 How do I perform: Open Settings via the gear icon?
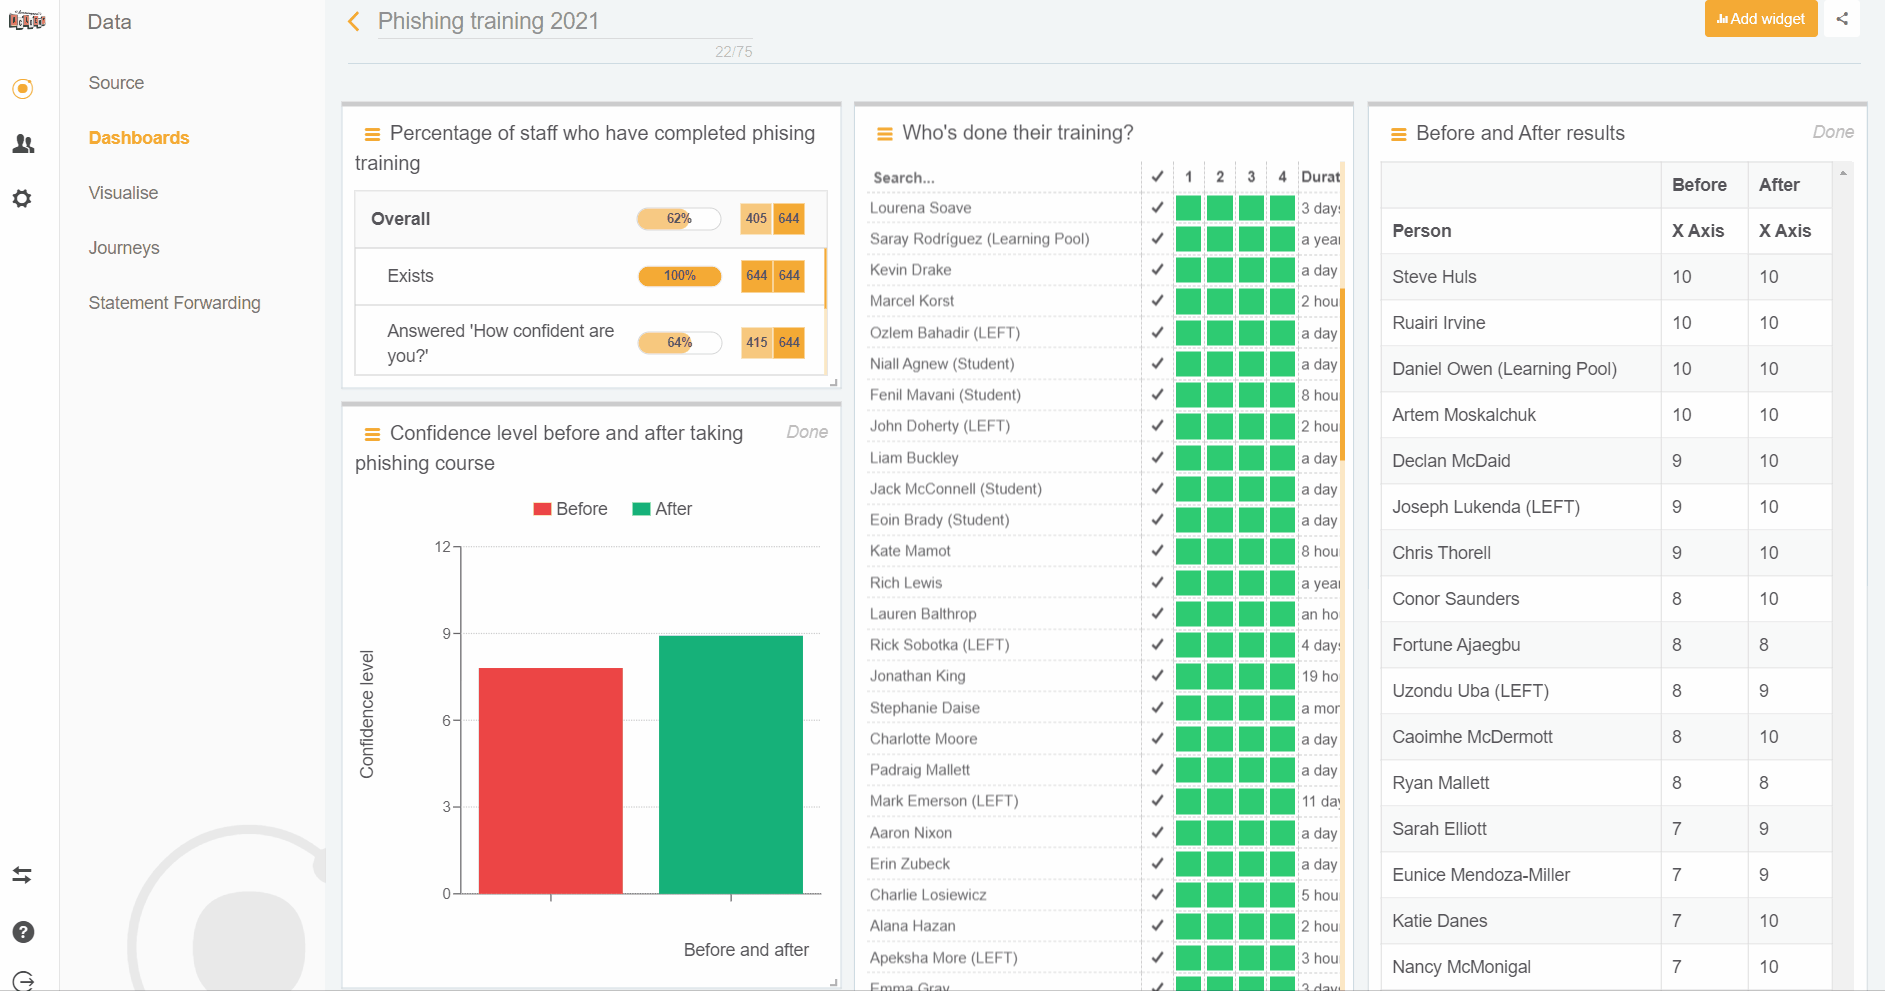[22, 198]
